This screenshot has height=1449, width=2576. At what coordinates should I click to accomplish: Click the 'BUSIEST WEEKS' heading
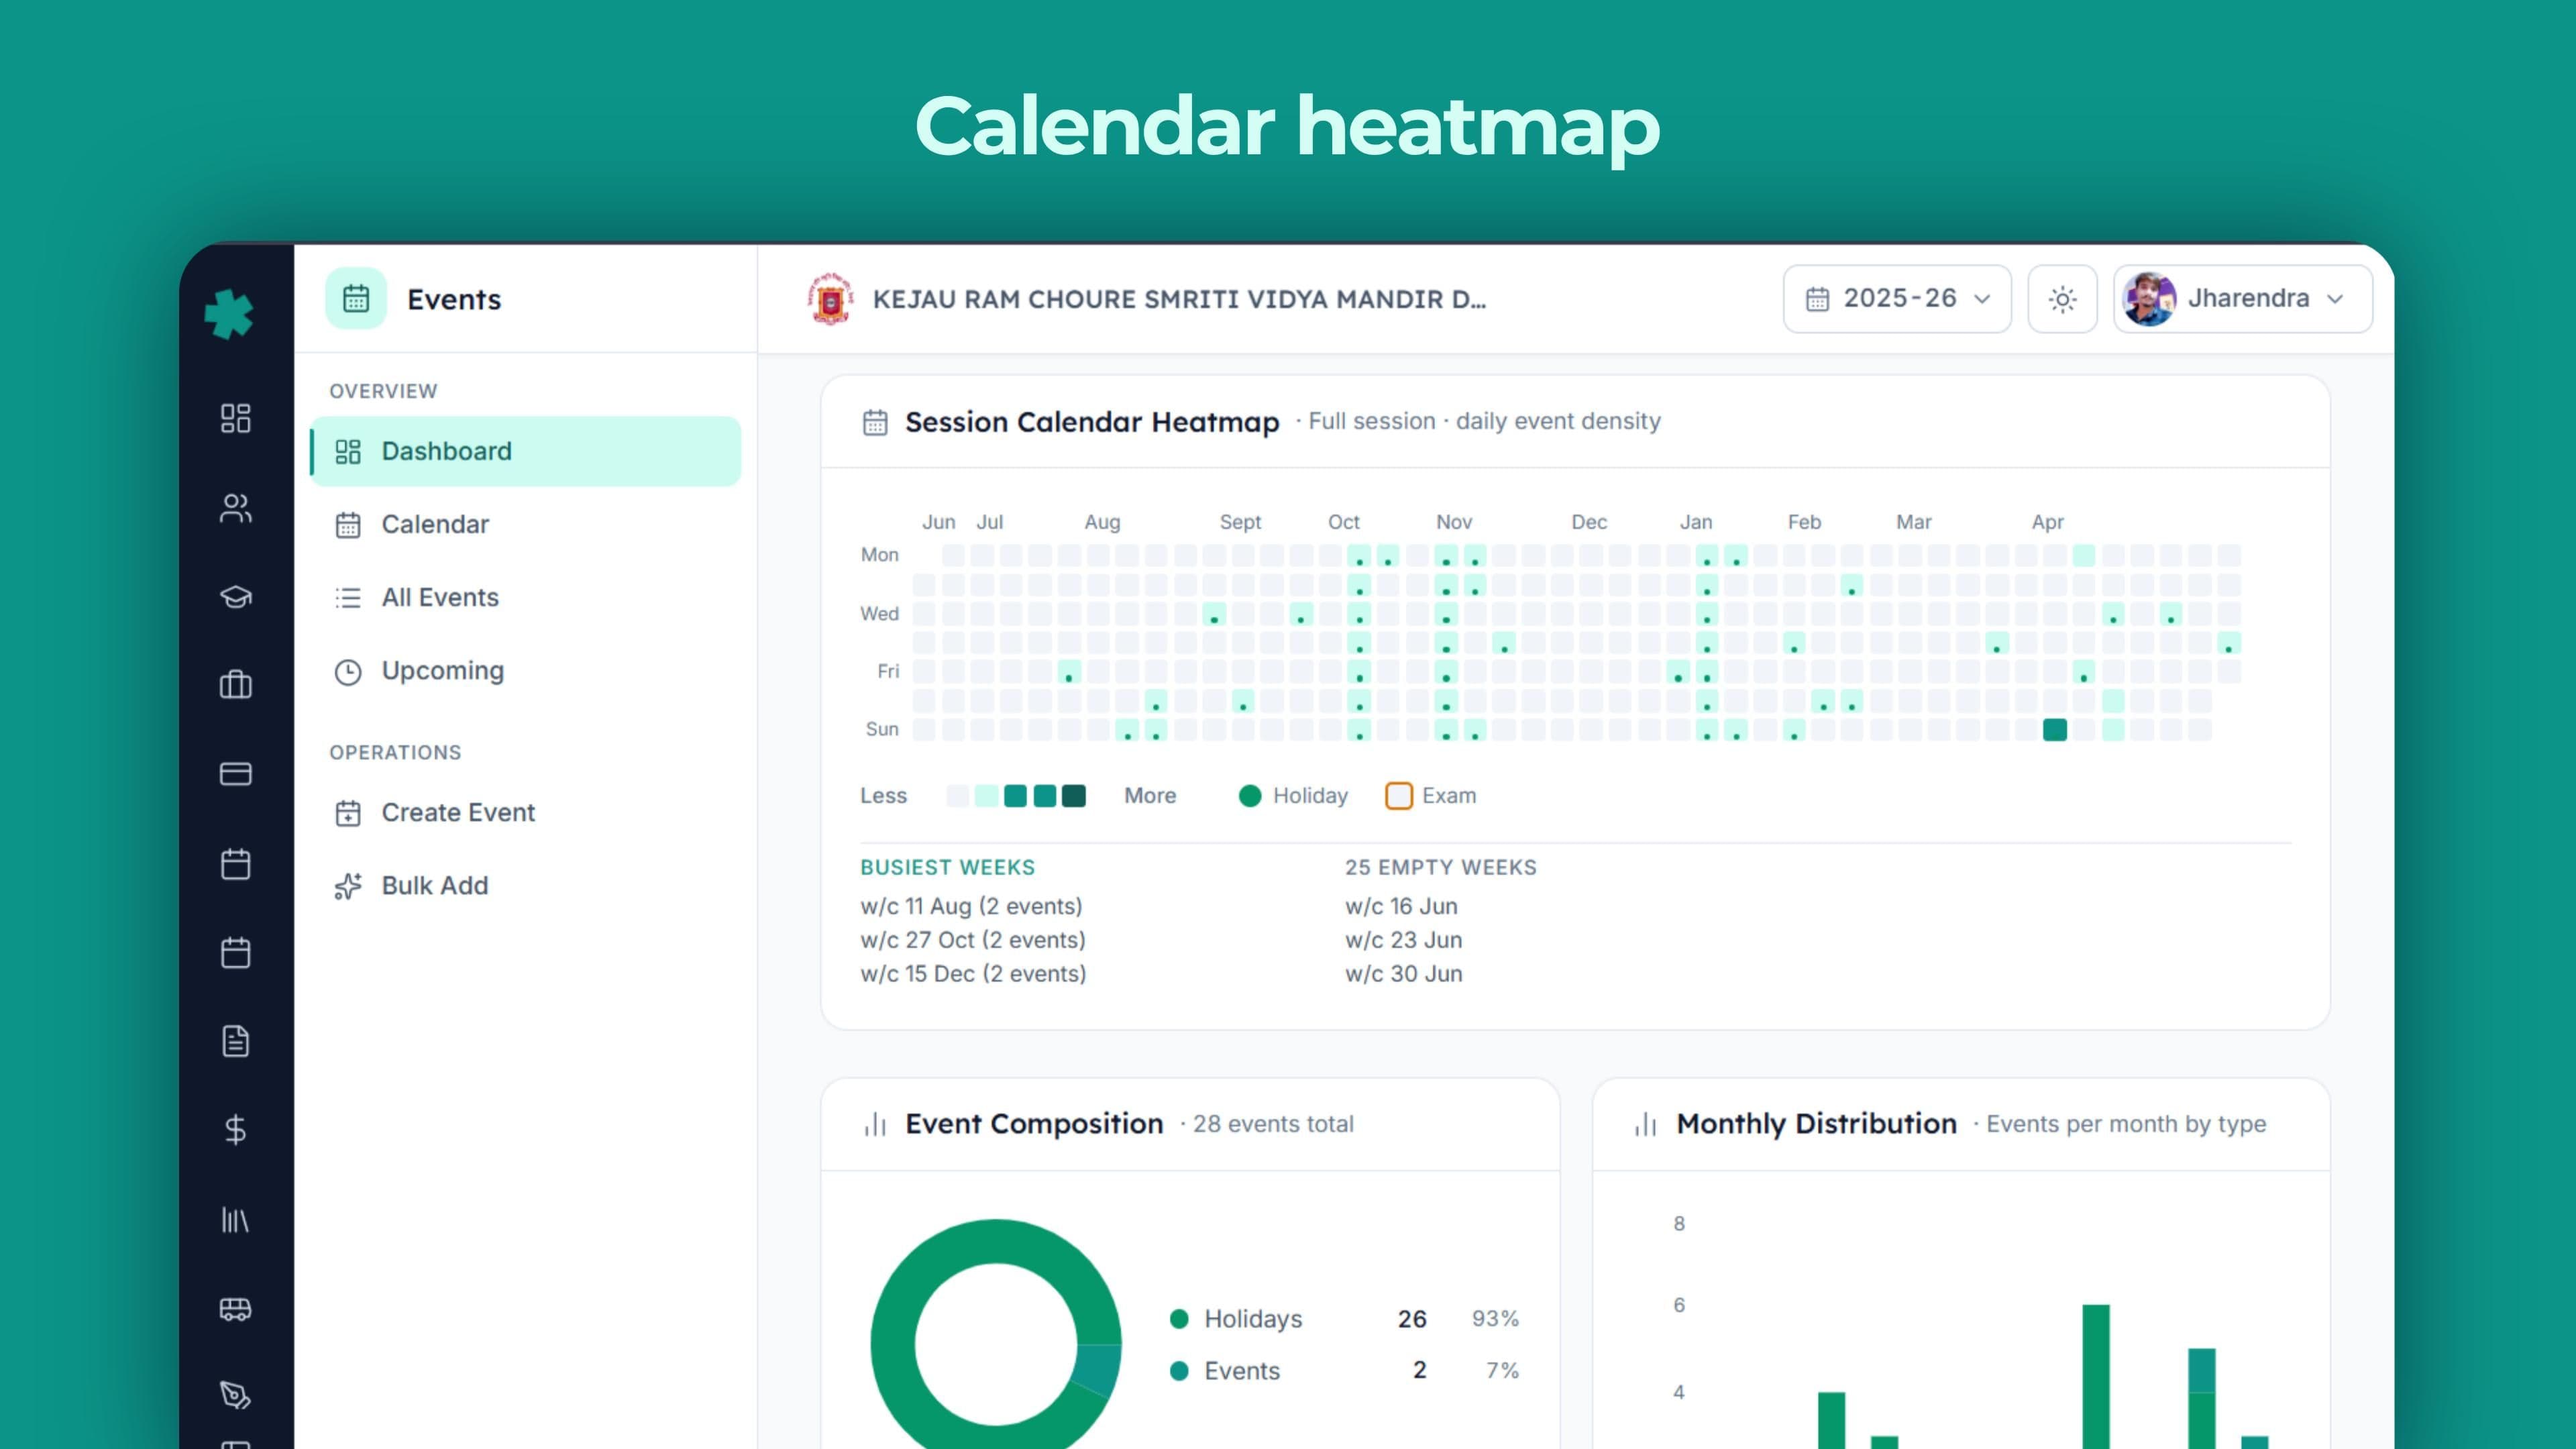(x=947, y=867)
